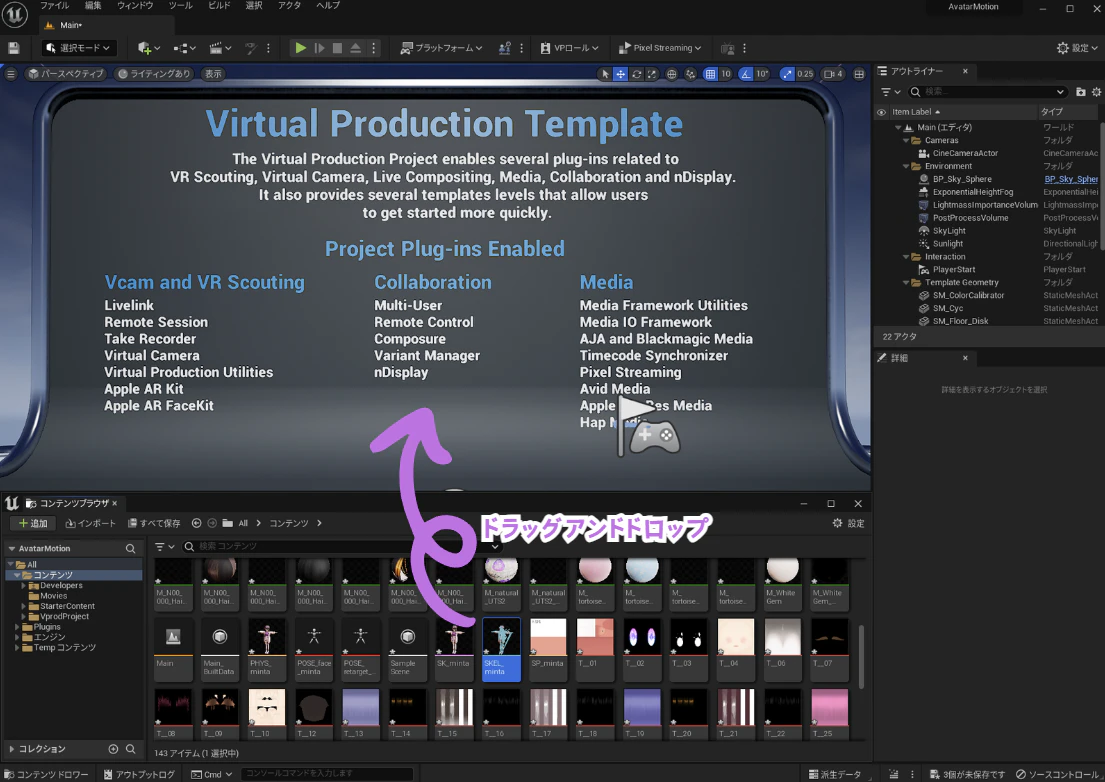Expand the Plugins folder in content tree
Viewport: 1105px width, 782px height.
[17, 627]
